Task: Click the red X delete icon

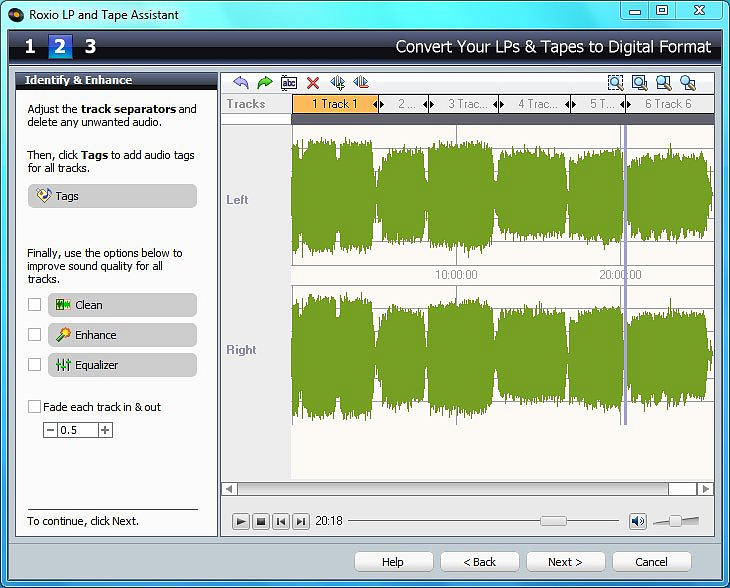Action: pos(313,83)
